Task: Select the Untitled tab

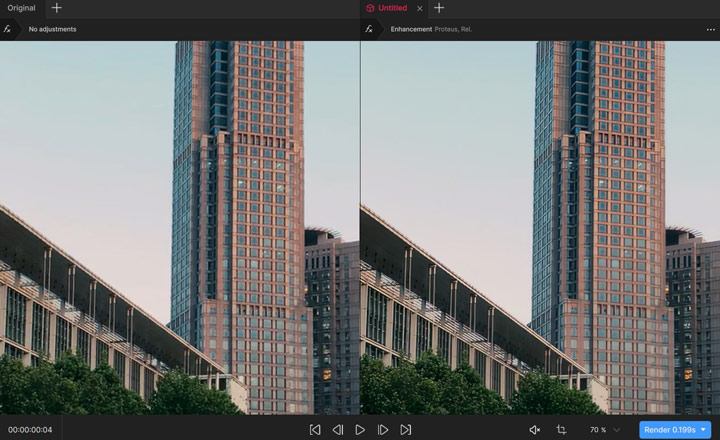Action: (387, 8)
